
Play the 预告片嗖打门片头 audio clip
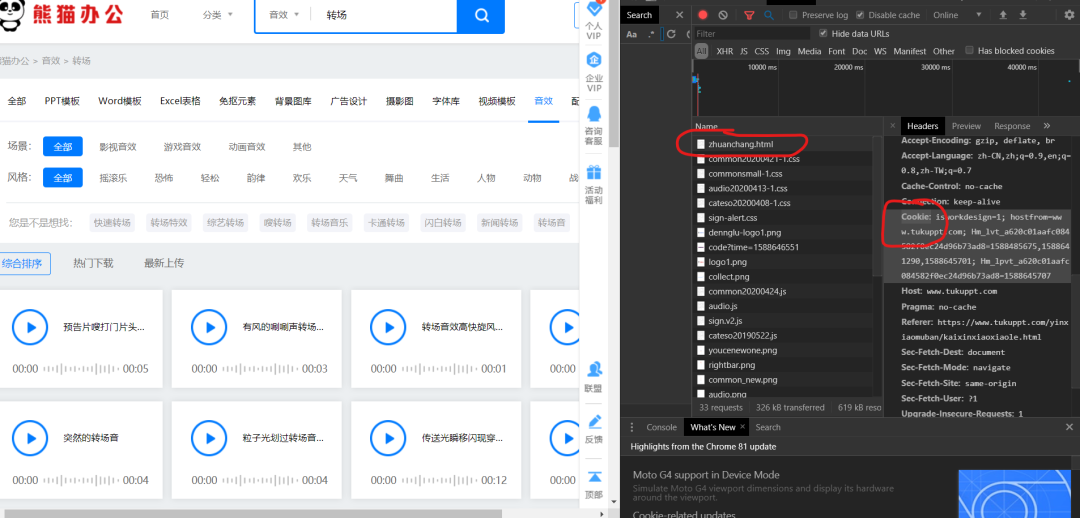coord(31,327)
